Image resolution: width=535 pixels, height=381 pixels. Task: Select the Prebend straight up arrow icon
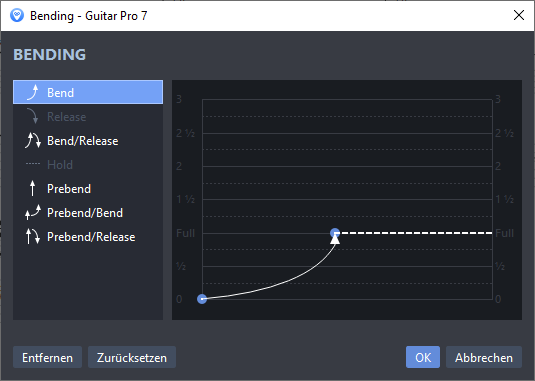[32, 189]
